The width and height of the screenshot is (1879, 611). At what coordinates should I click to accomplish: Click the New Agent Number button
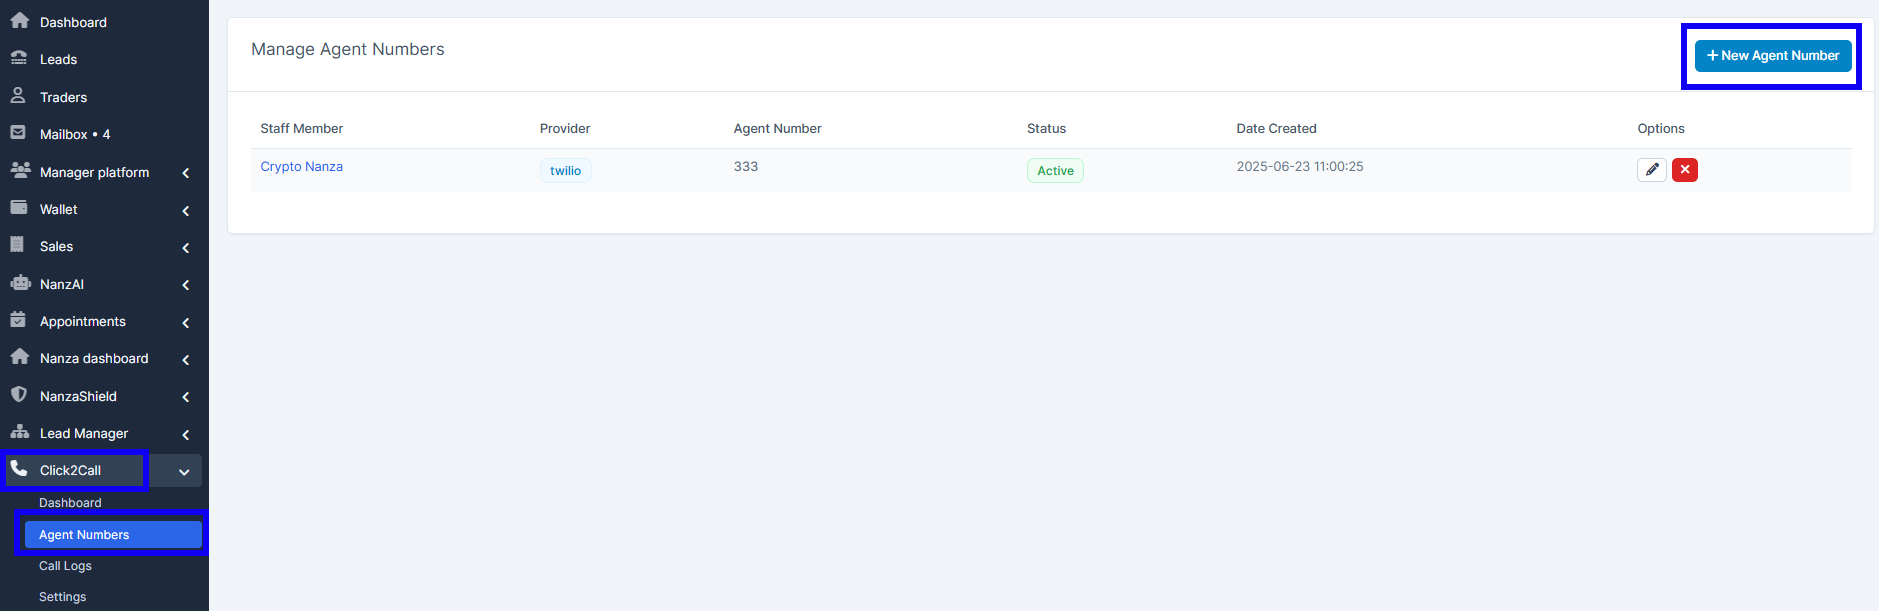click(1772, 56)
